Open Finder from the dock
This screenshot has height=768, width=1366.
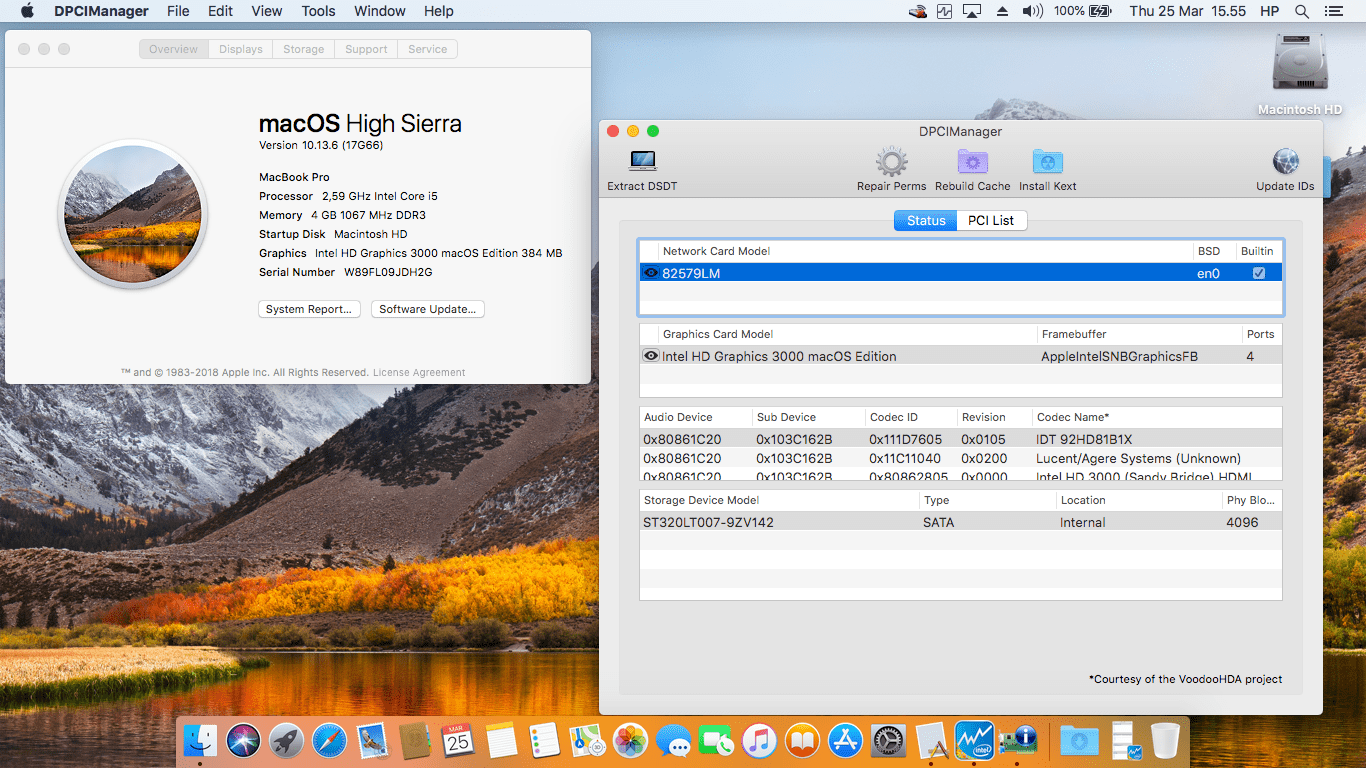click(200, 741)
